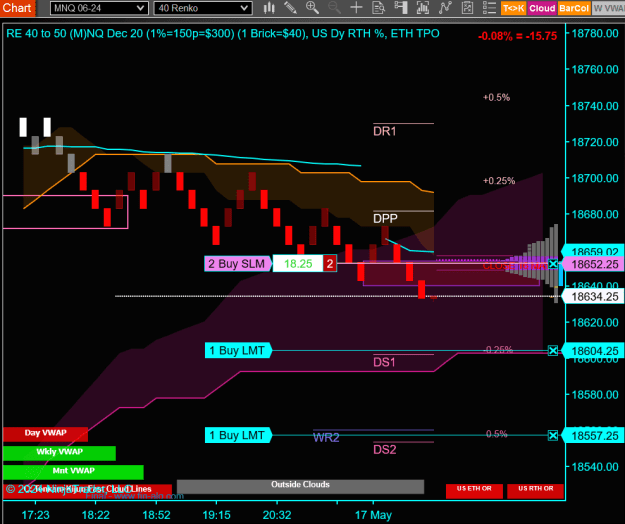Click the red quantity 2 box

tap(330, 264)
